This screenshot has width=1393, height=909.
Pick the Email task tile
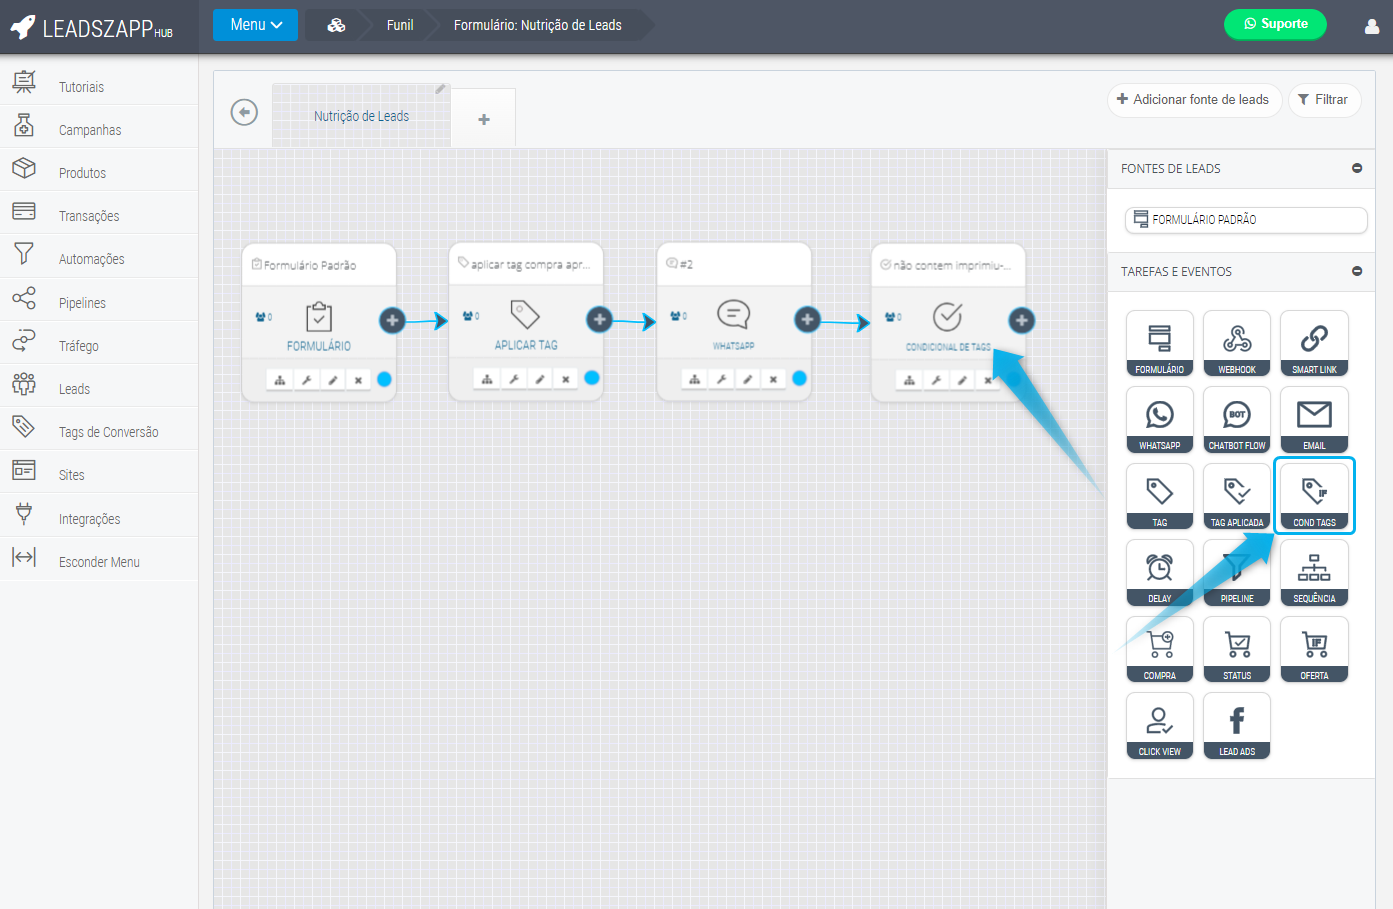[x=1314, y=420]
